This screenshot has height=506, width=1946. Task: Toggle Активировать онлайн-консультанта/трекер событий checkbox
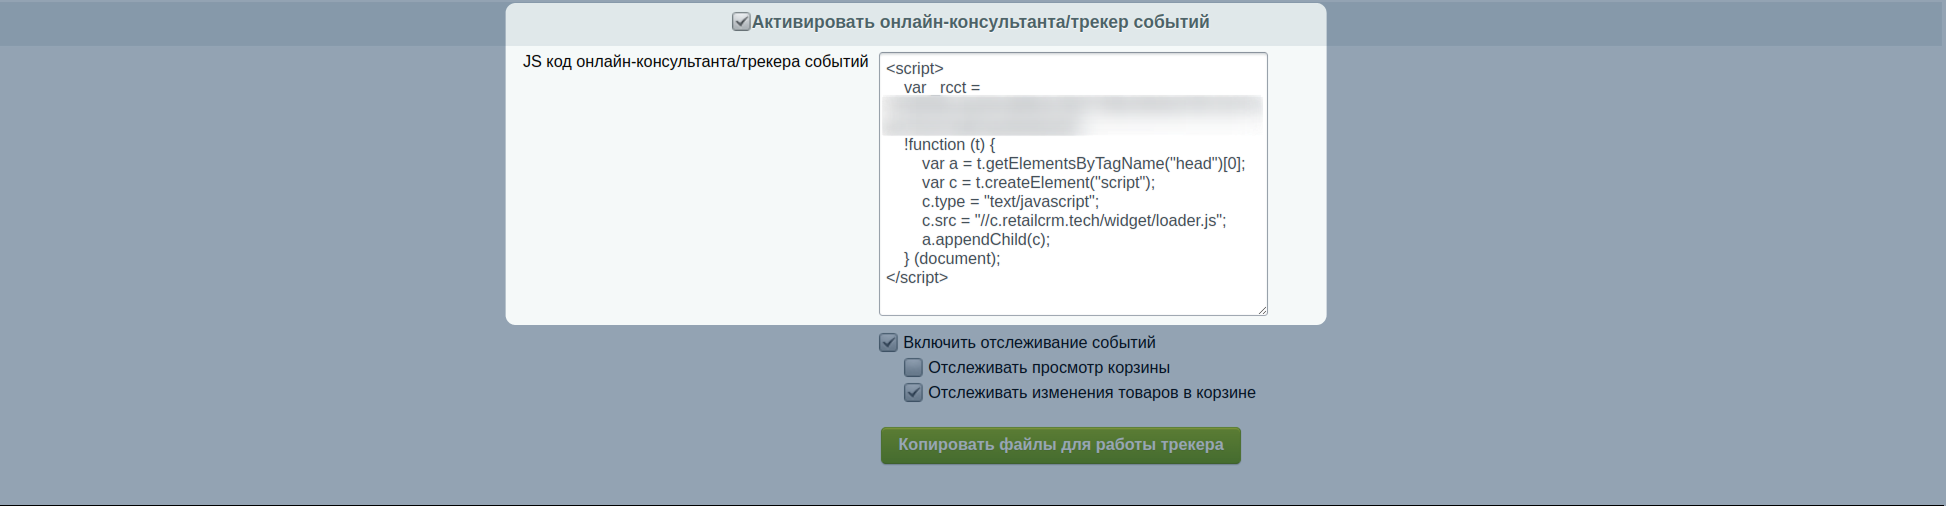[x=741, y=22]
